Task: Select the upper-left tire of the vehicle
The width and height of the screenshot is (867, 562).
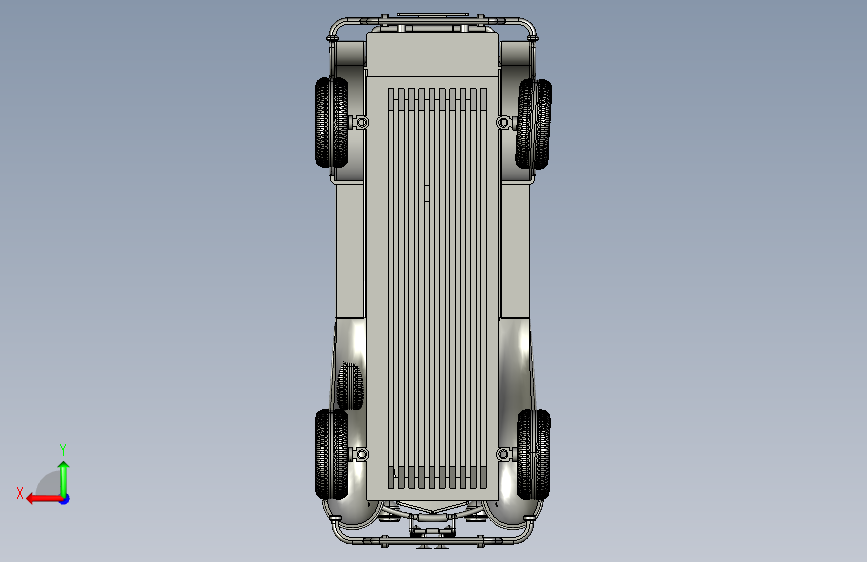Action: tap(332, 122)
